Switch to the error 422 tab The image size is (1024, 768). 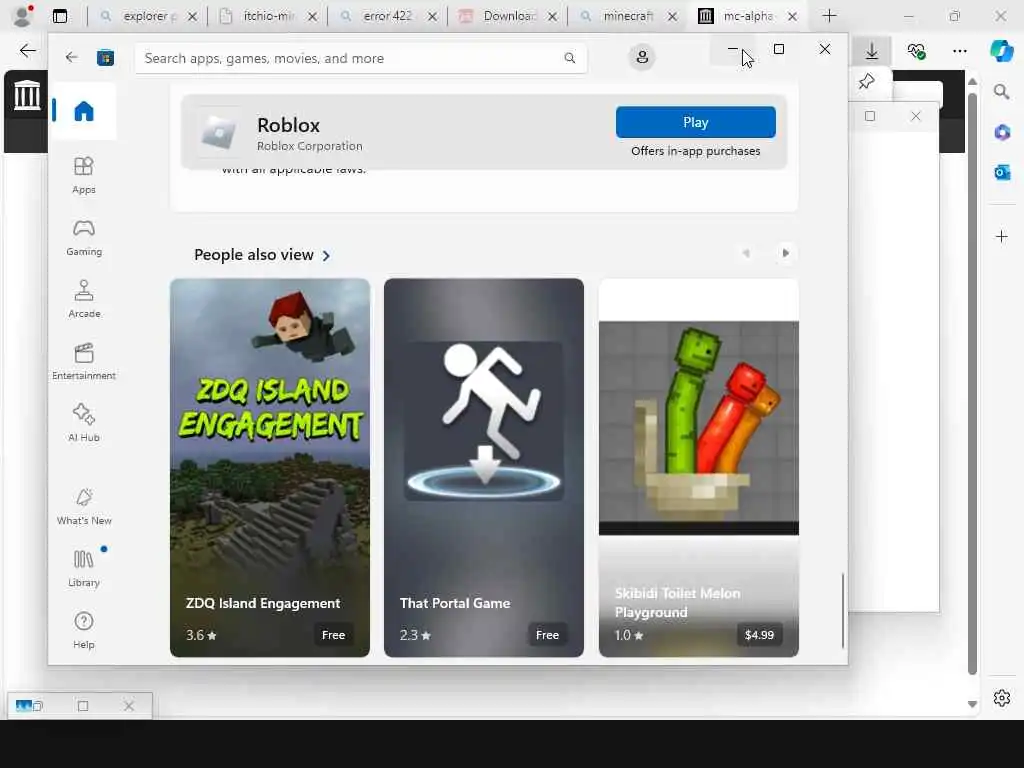click(388, 16)
